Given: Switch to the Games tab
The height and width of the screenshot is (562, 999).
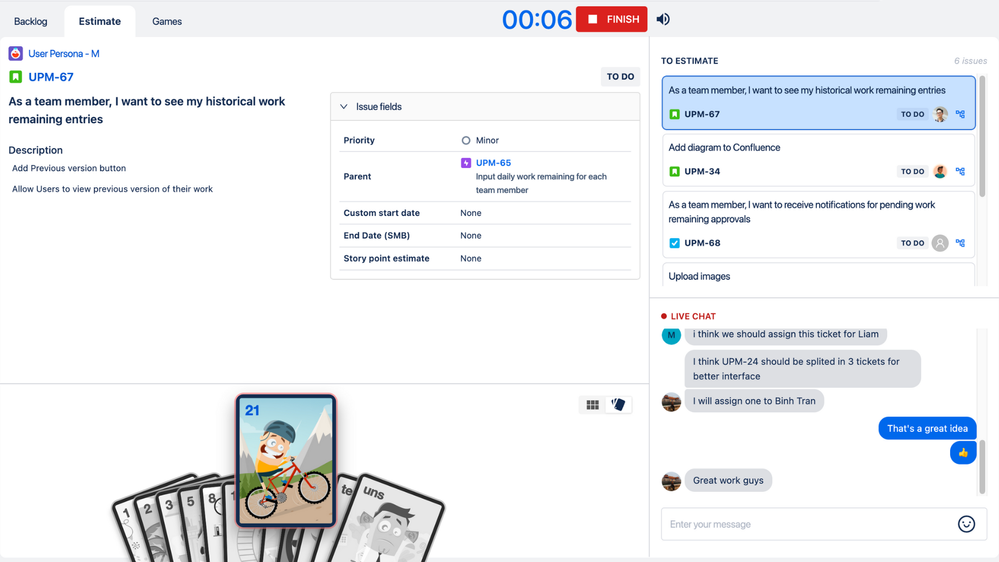Looking at the screenshot, I should (167, 21).
